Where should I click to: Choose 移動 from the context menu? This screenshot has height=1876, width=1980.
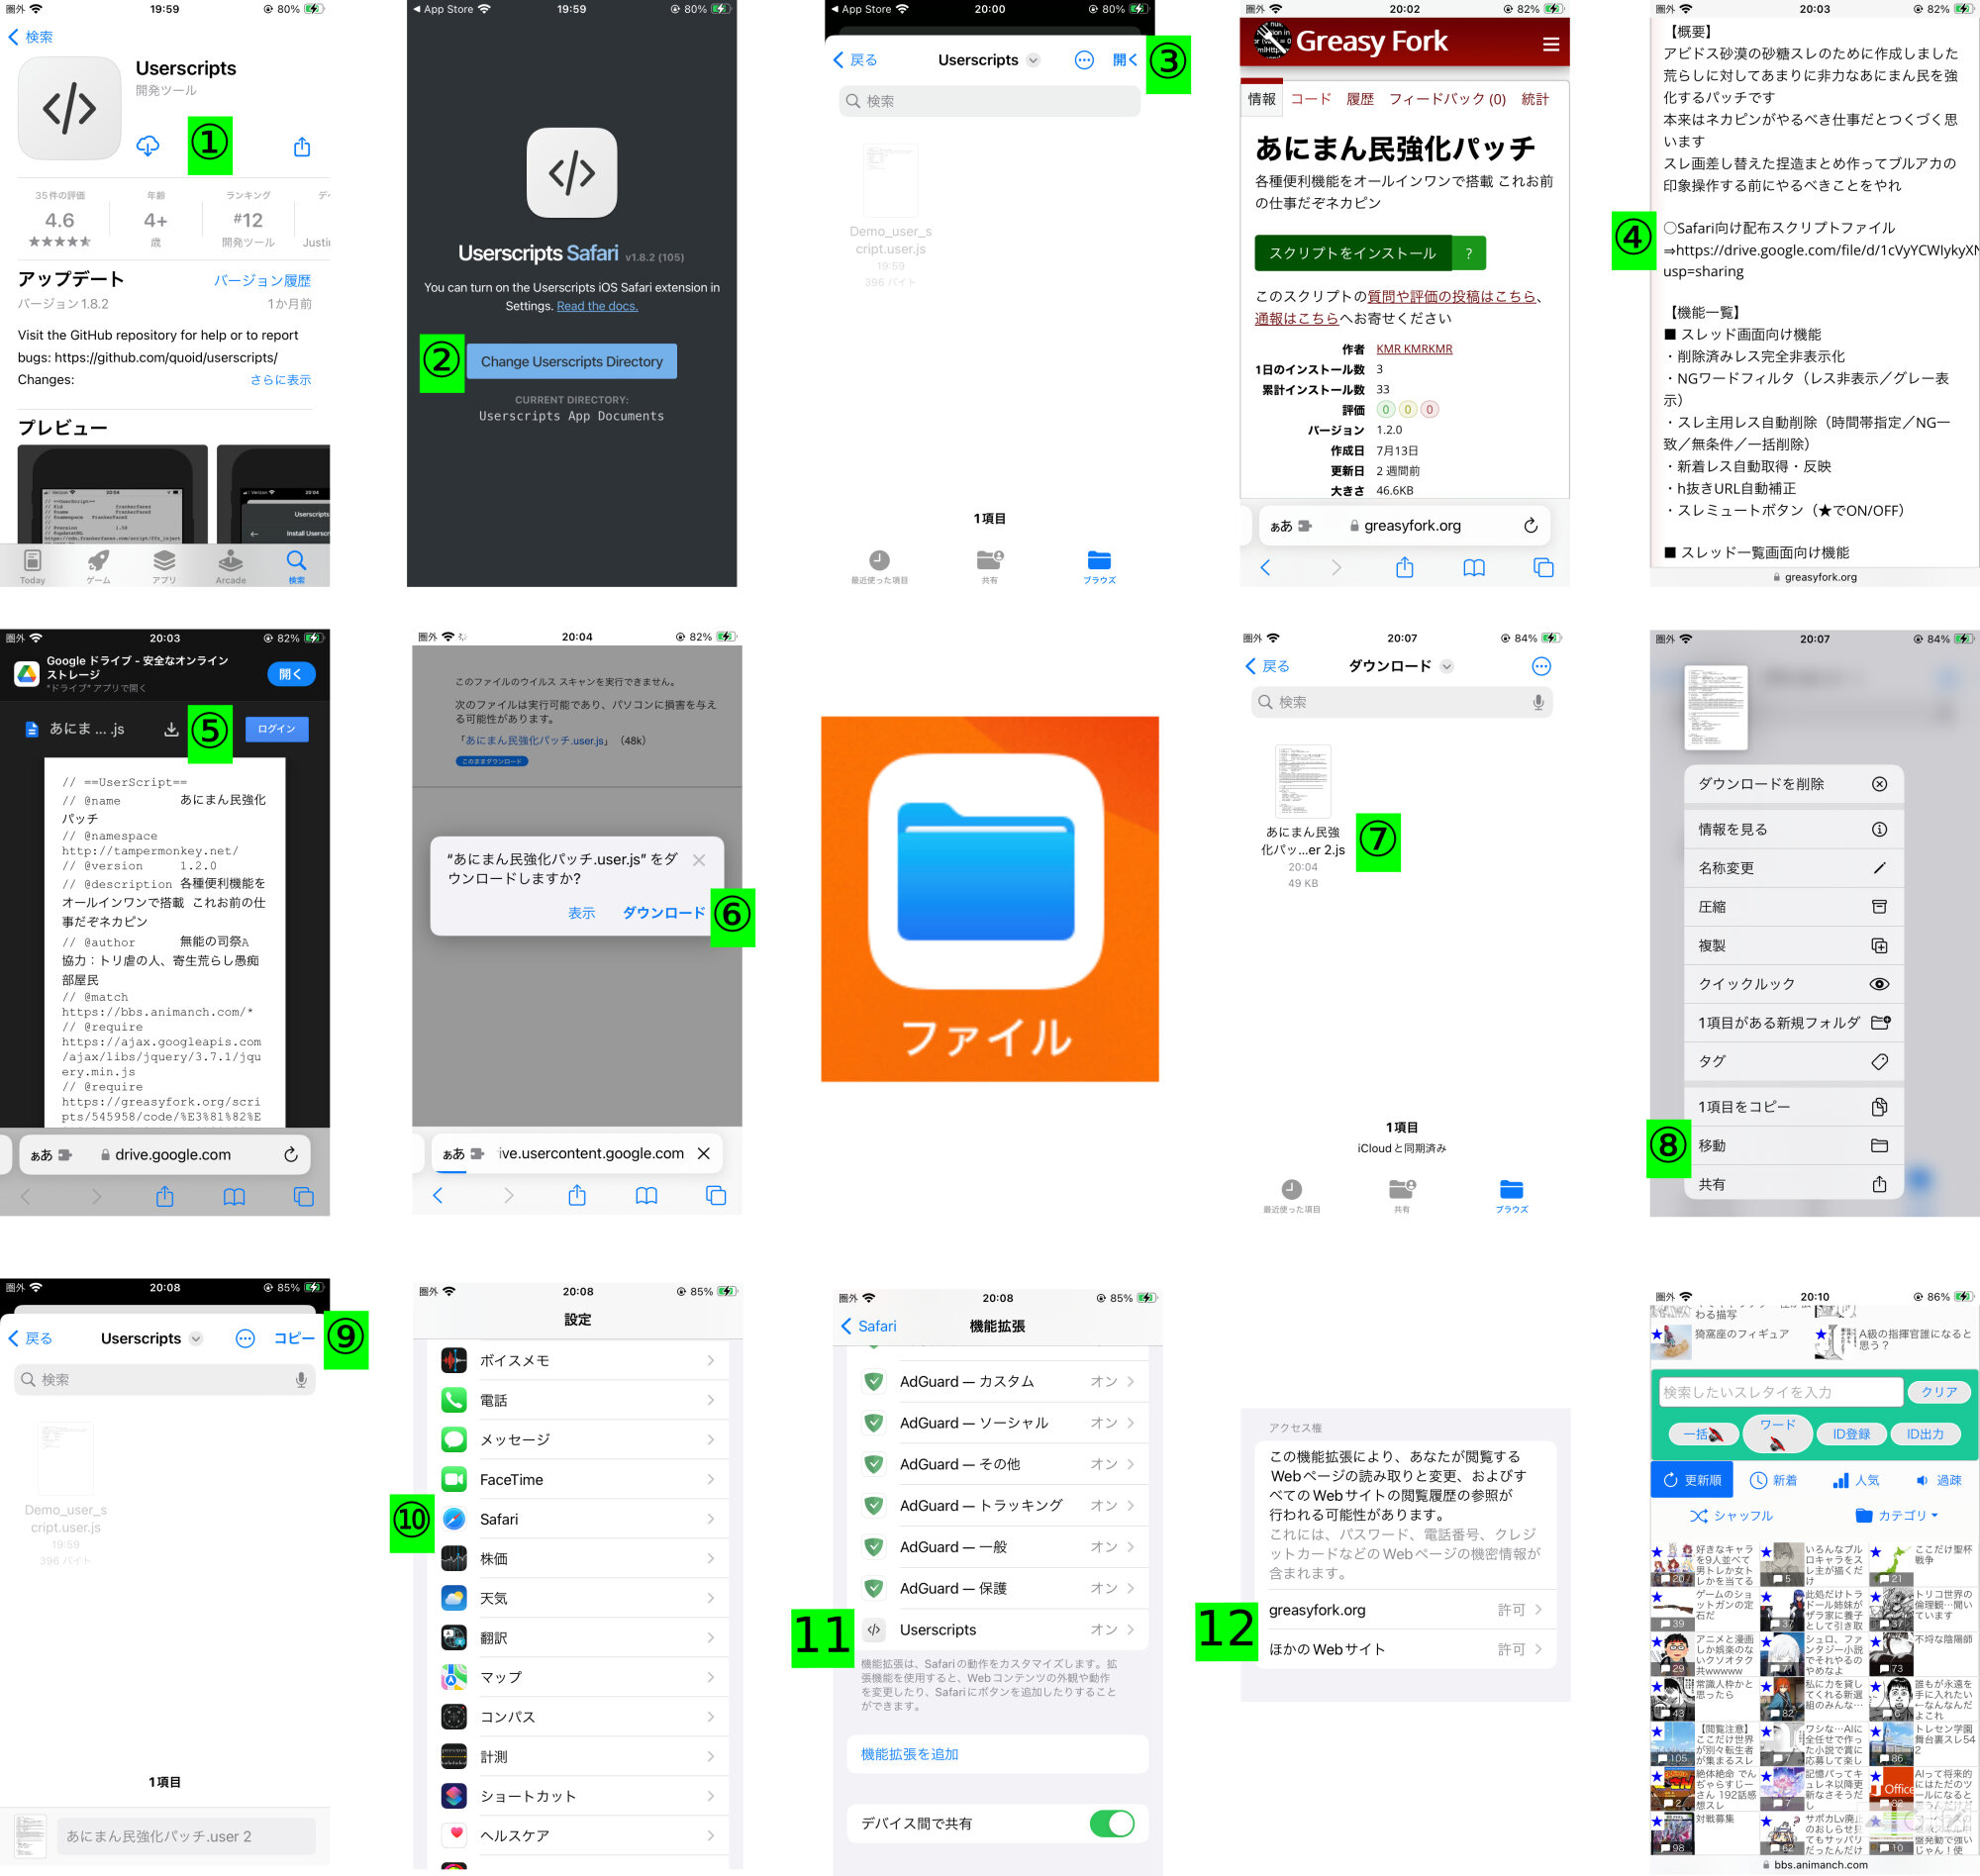1791,1145
